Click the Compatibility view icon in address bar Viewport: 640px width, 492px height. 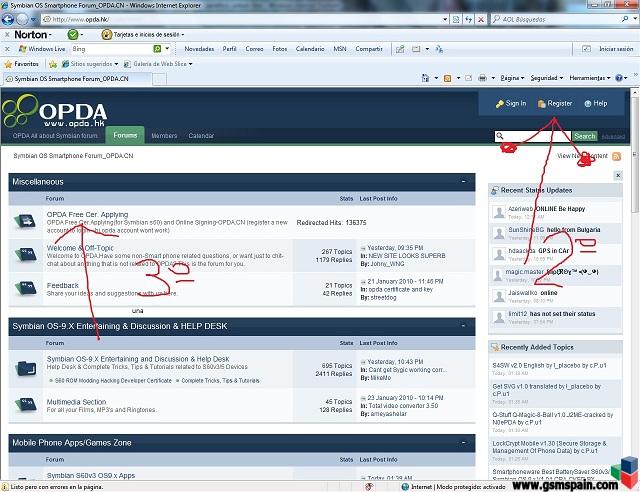(456, 19)
